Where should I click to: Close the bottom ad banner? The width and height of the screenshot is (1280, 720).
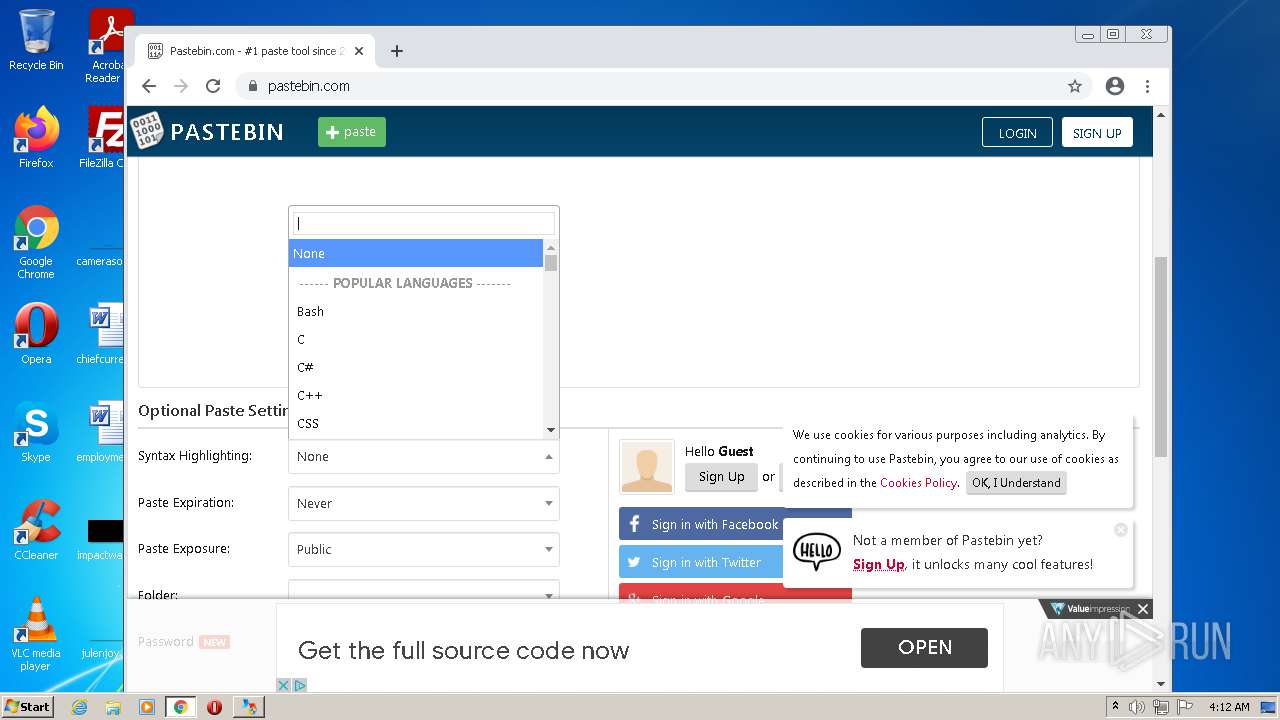[x=1143, y=609]
